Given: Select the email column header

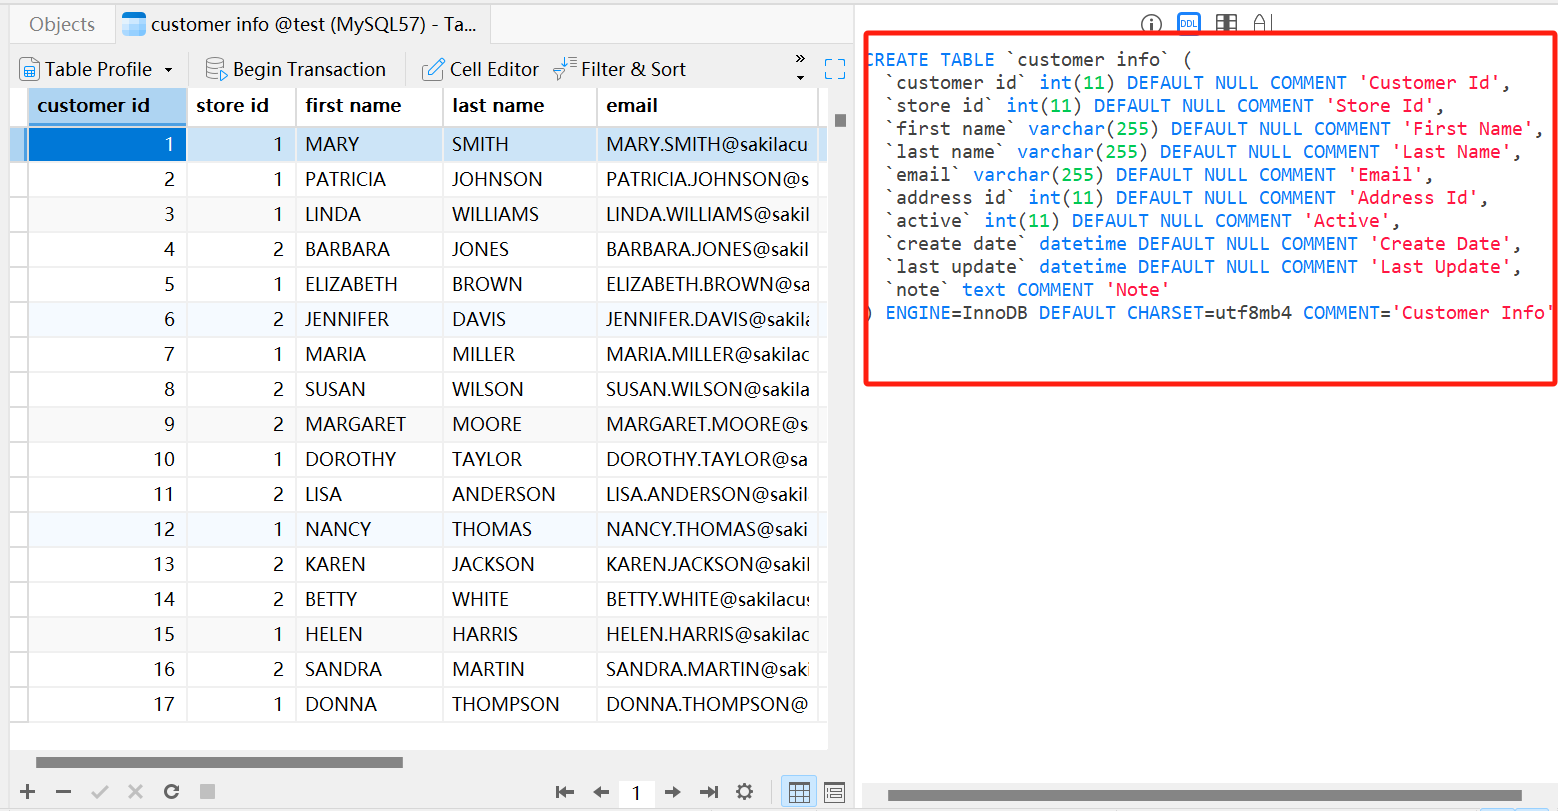Looking at the screenshot, I should coord(707,106).
